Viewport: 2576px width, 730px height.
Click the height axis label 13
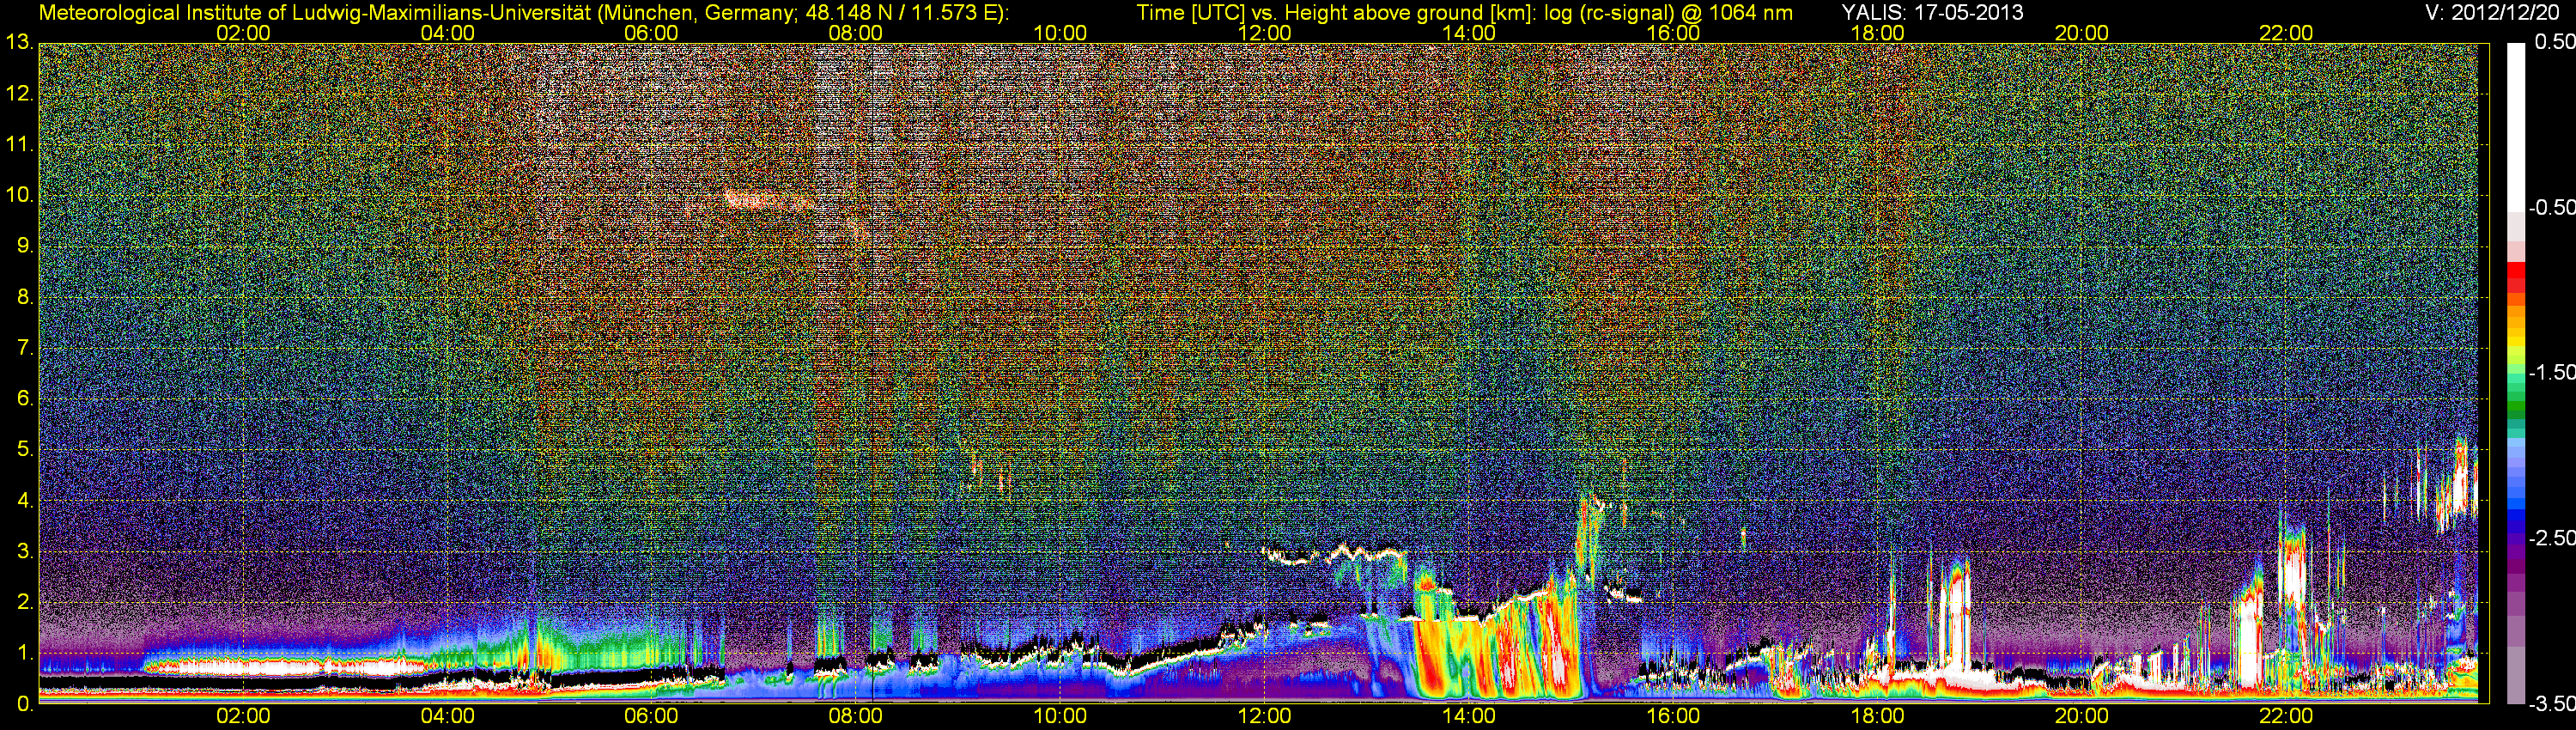point(19,43)
